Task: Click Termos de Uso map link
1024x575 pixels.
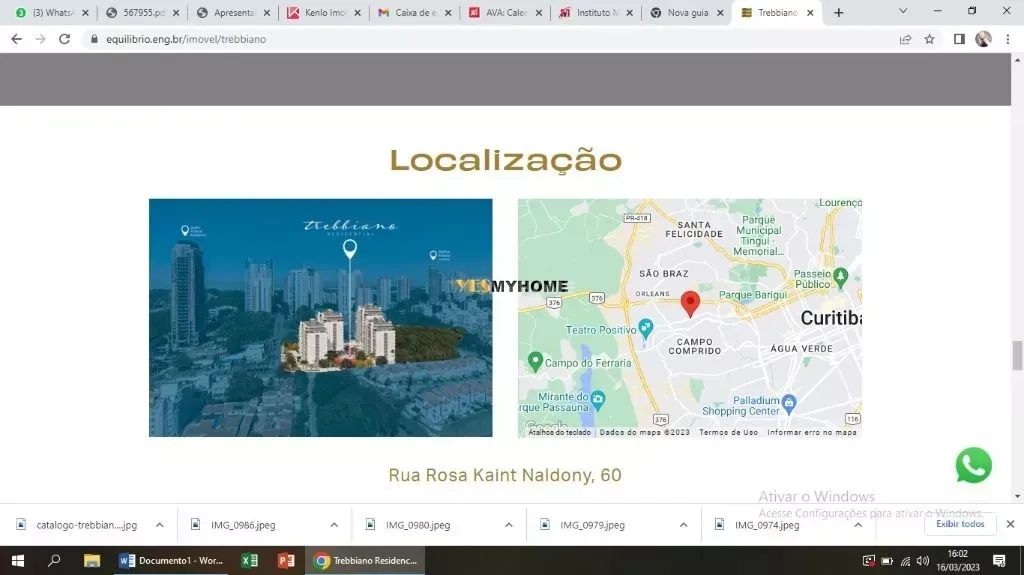Action: (728, 432)
